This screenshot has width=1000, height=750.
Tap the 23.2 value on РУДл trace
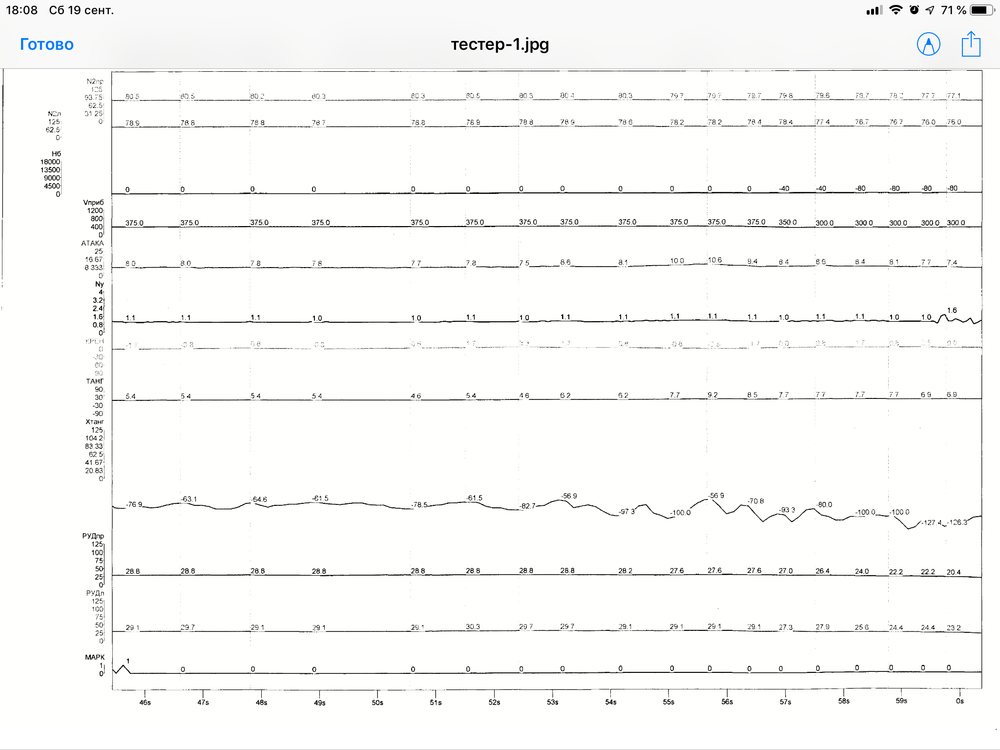pos(953,628)
